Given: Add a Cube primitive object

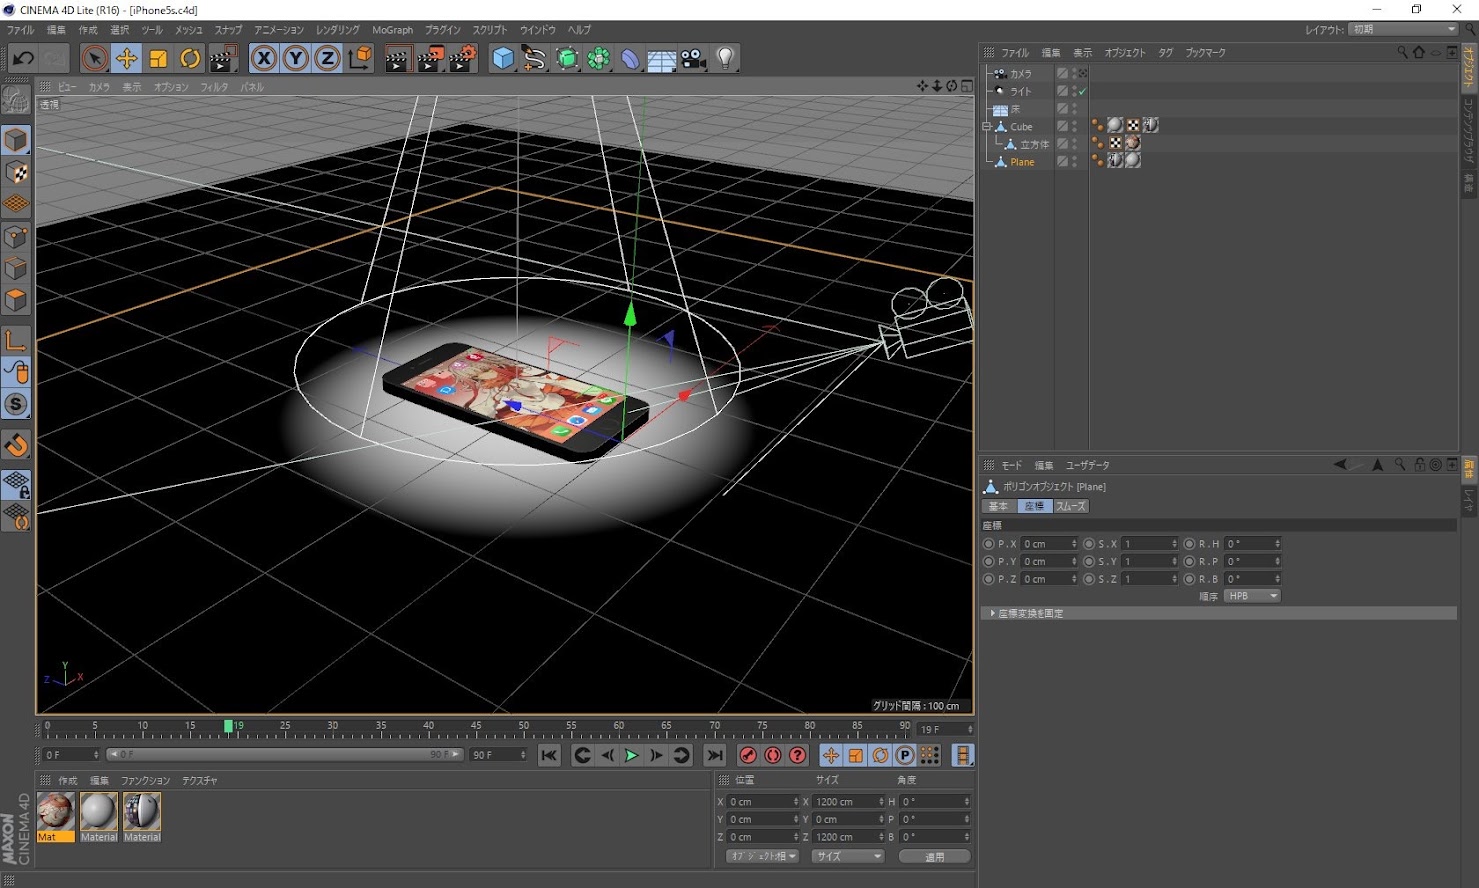Looking at the screenshot, I should point(503,59).
